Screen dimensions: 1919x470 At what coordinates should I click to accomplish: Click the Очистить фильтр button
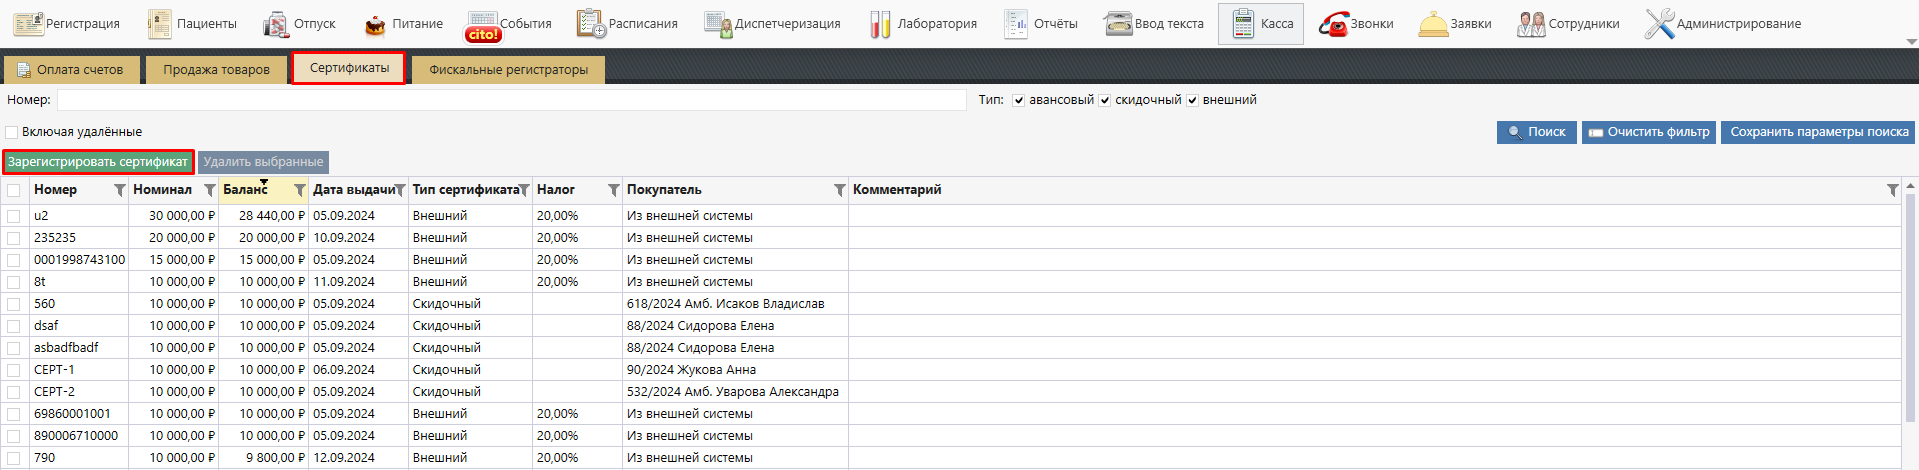[1648, 132]
